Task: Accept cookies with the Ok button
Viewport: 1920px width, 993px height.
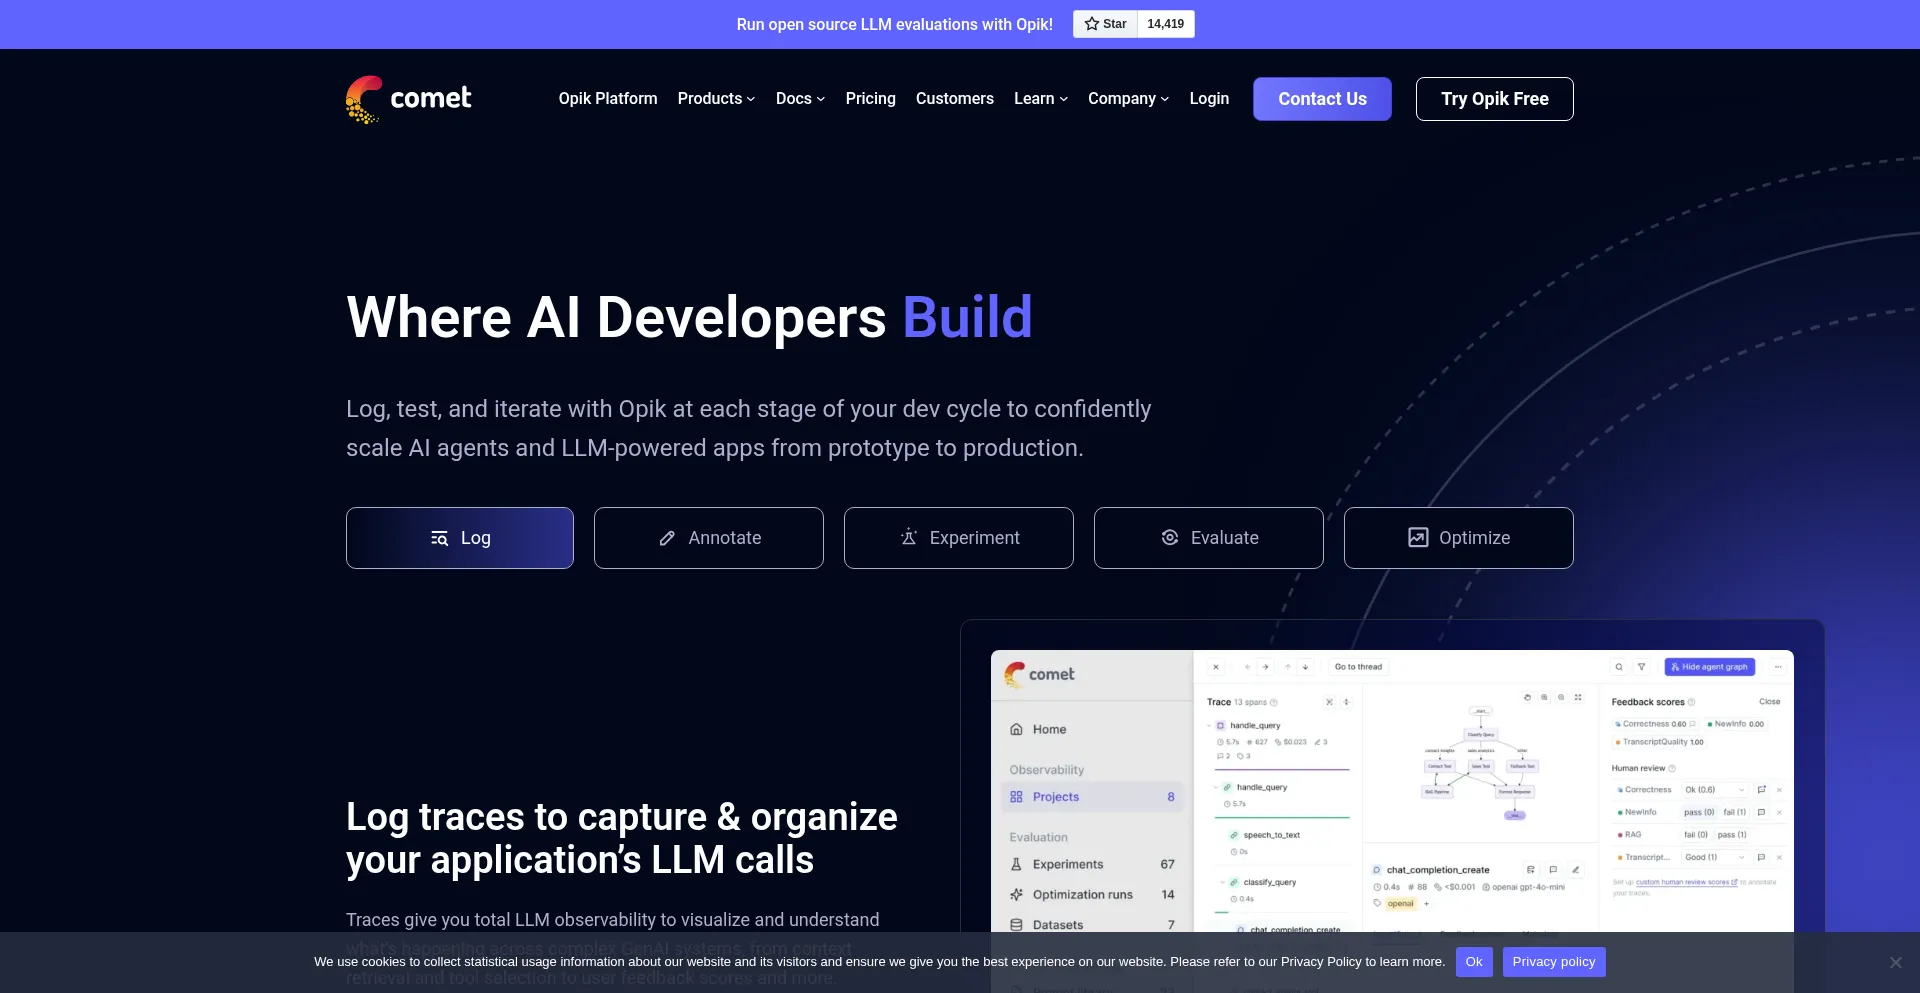Action: tap(1474, 962)
